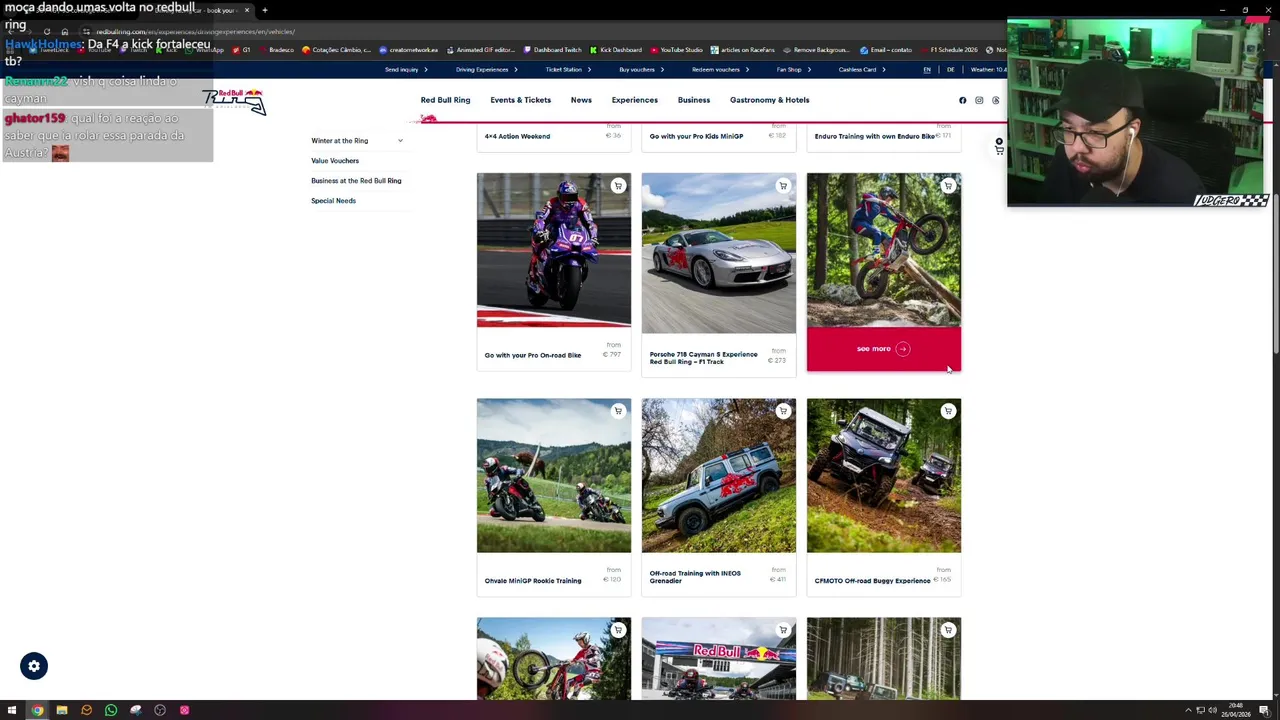Open Bradesco bookmark
This screenshot has height=720, width=1280.
[x=276, y=50]
